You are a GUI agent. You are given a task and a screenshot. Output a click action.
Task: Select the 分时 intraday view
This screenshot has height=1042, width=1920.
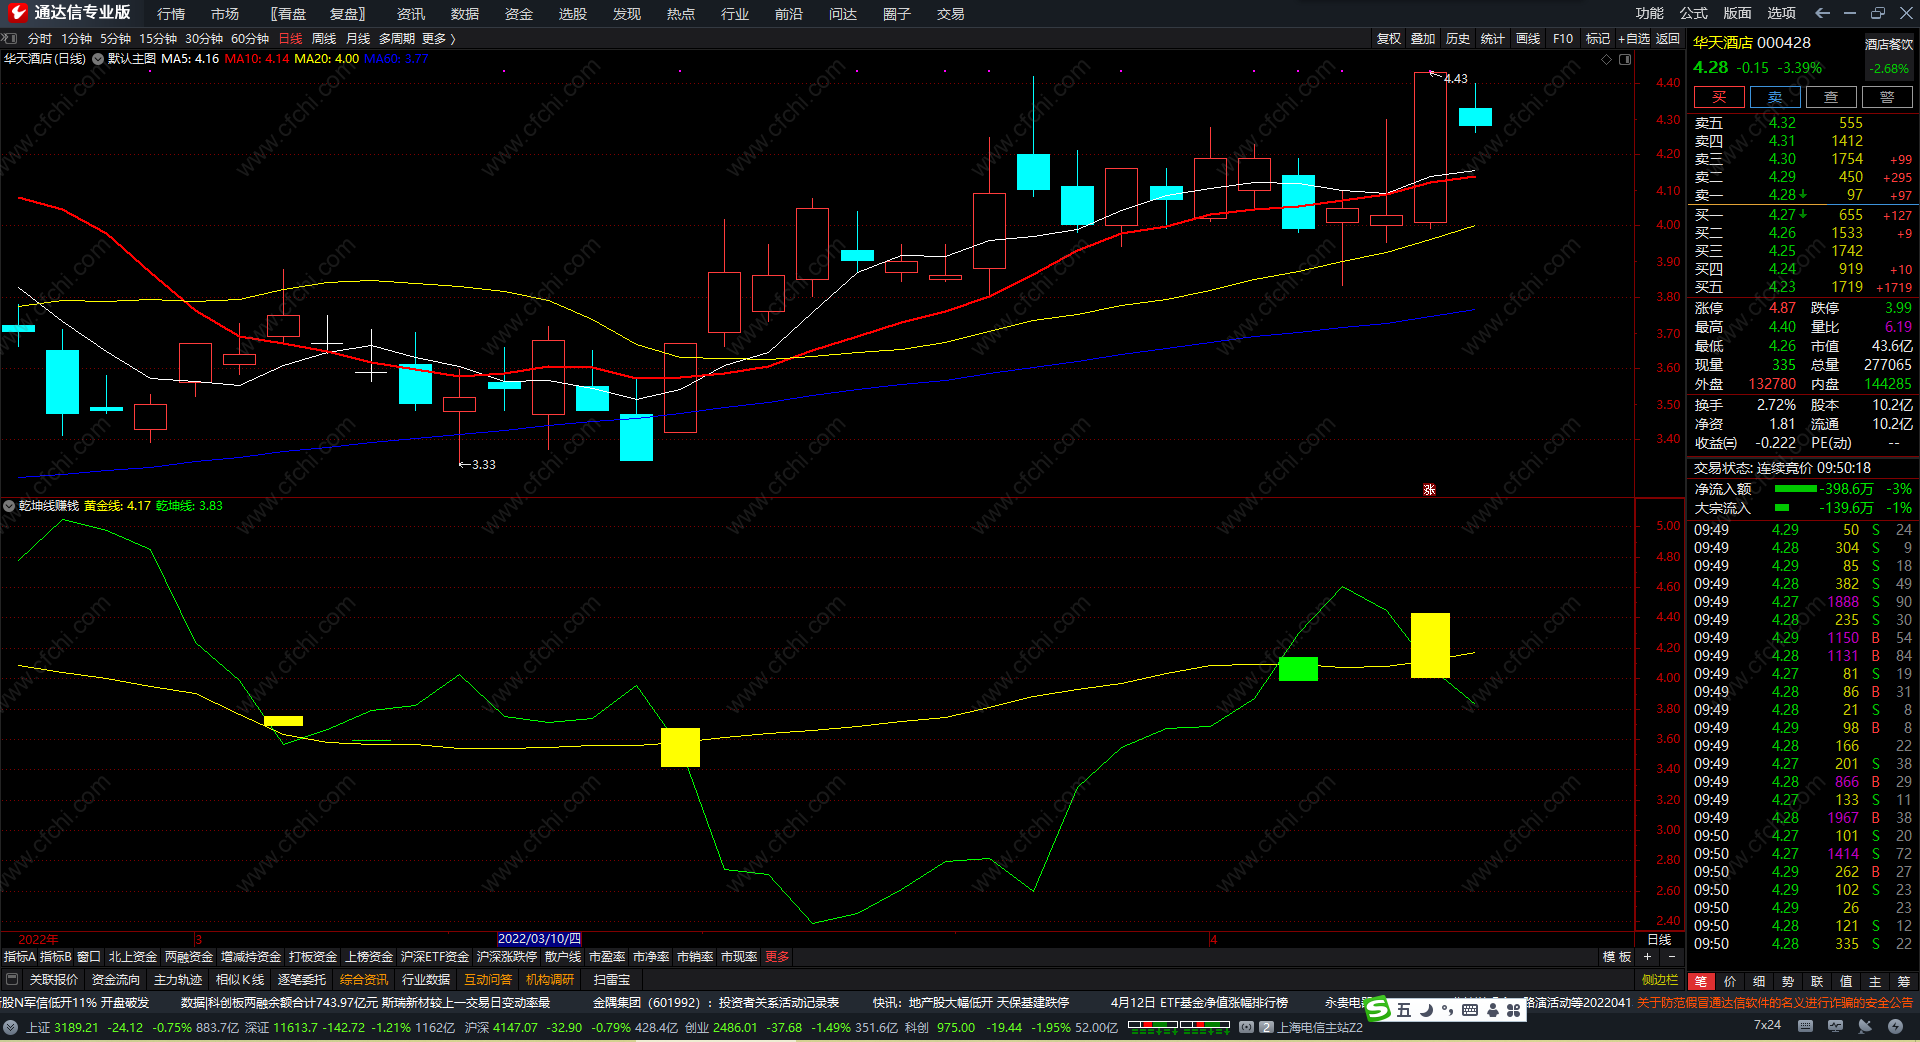[x=40, y=38]
